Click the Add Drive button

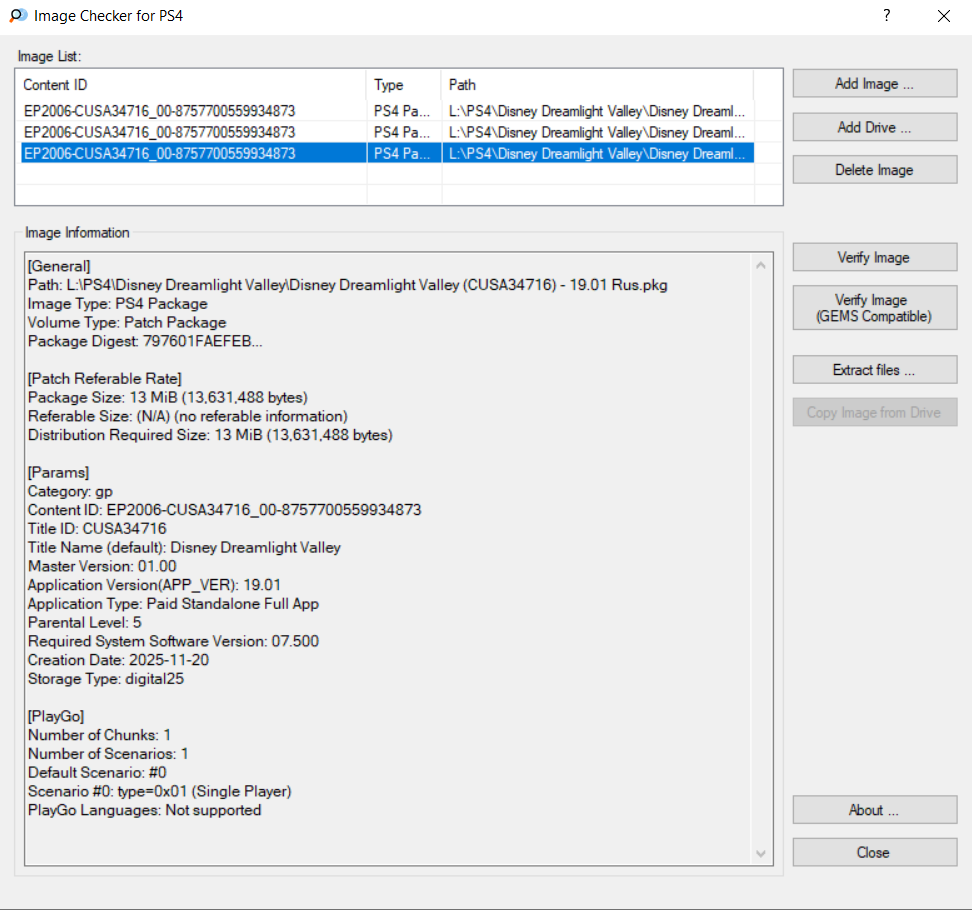point(874,127)
